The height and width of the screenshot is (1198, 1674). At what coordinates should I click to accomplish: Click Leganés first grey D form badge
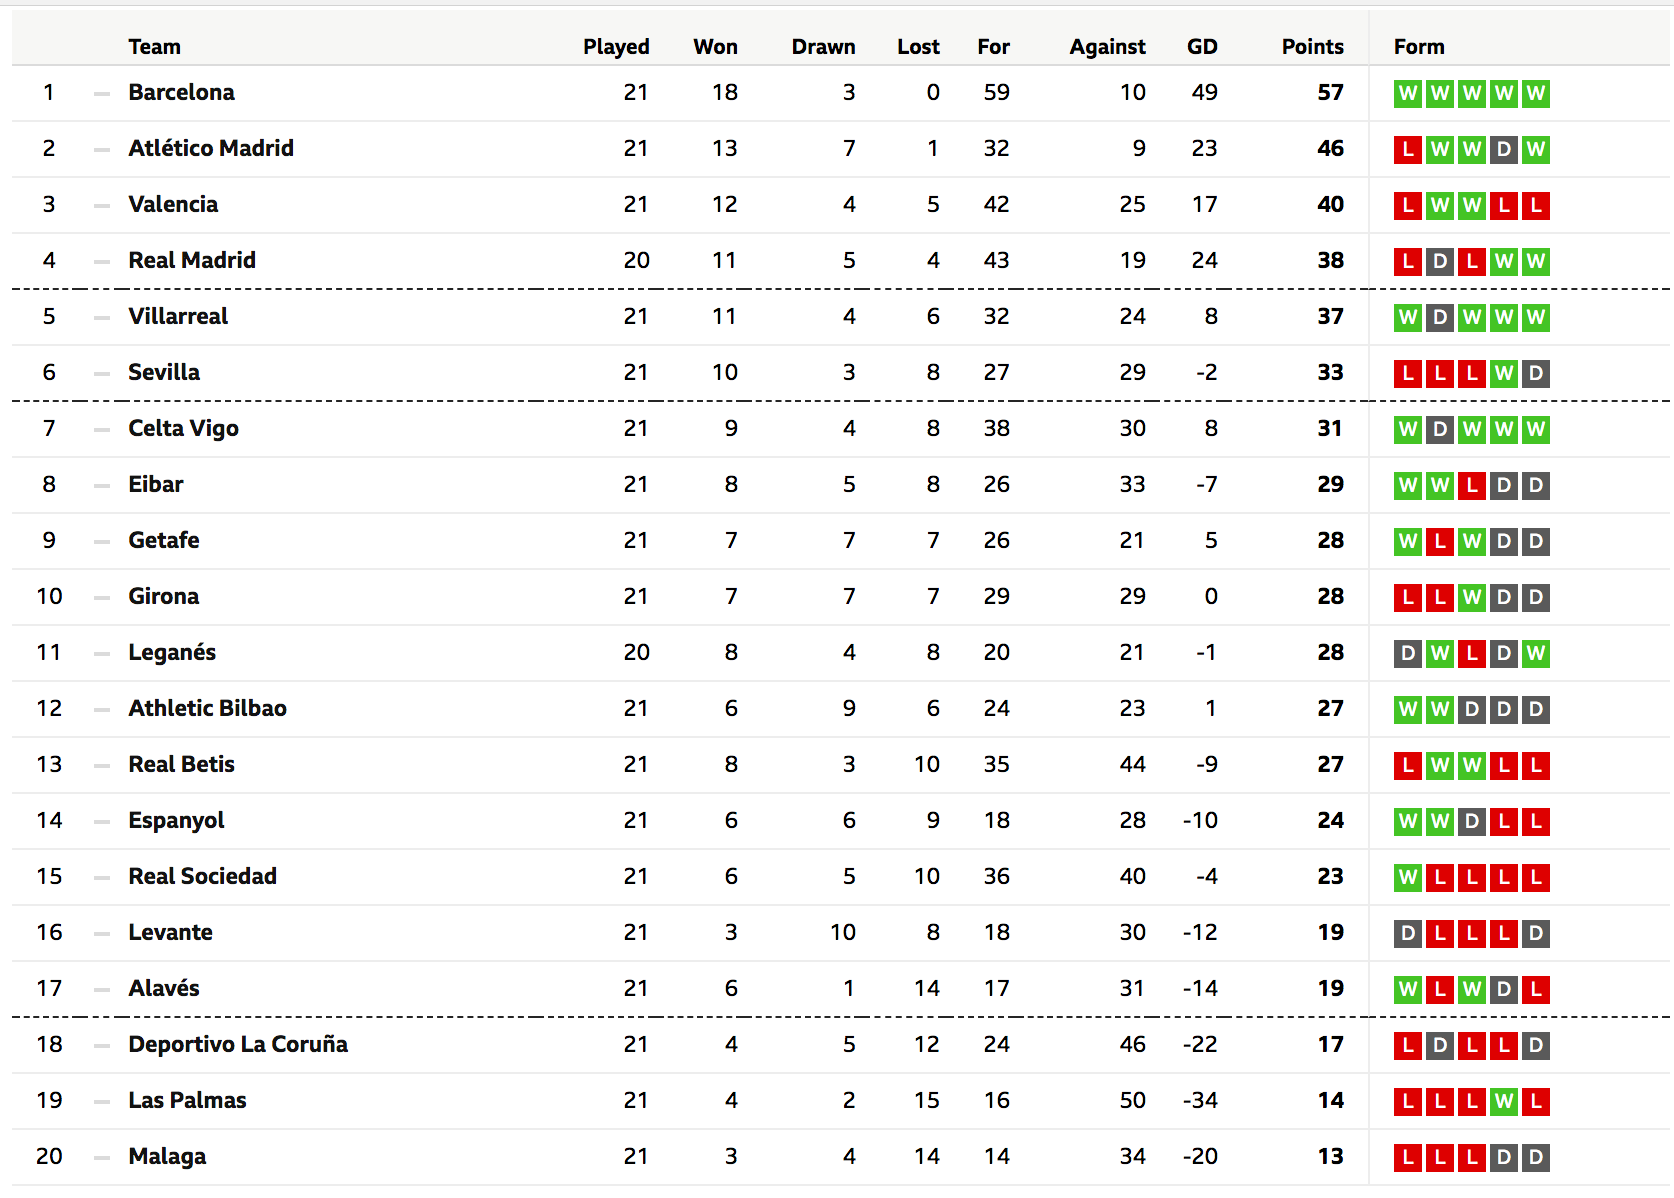pyautogui.click(x=1408, y=653)
